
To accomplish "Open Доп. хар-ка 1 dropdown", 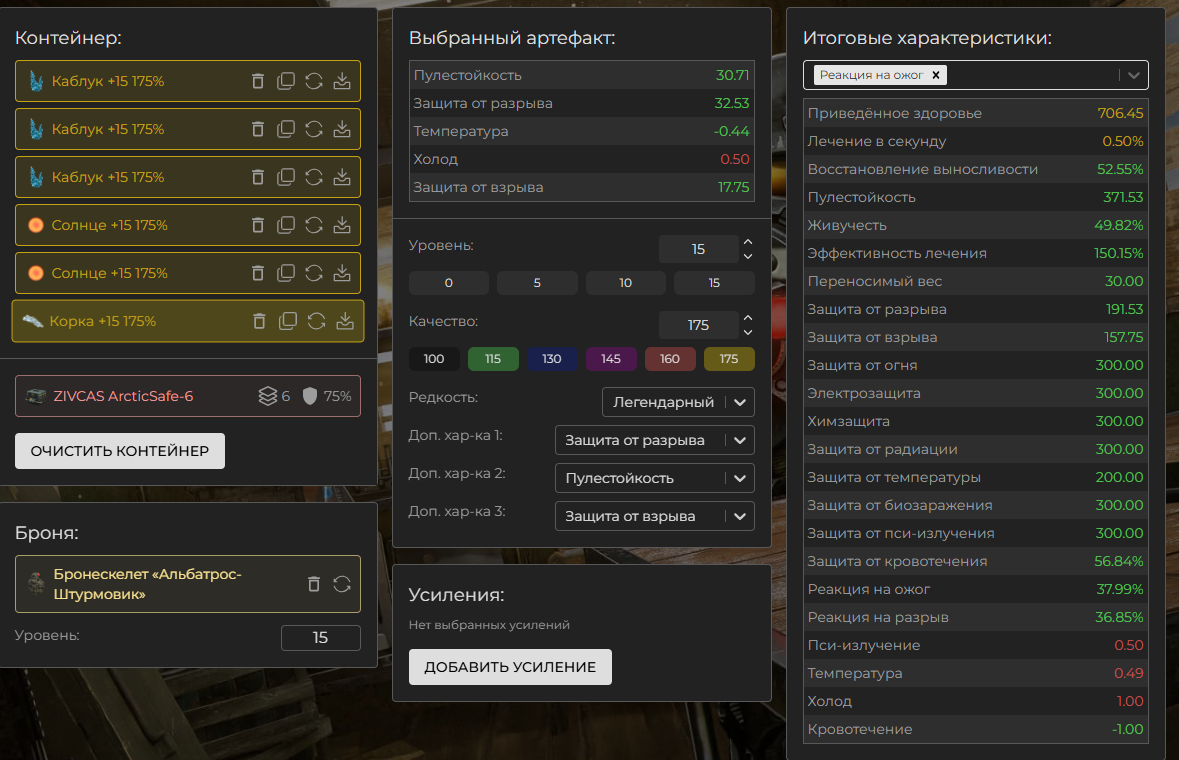I will click(655, 441).
